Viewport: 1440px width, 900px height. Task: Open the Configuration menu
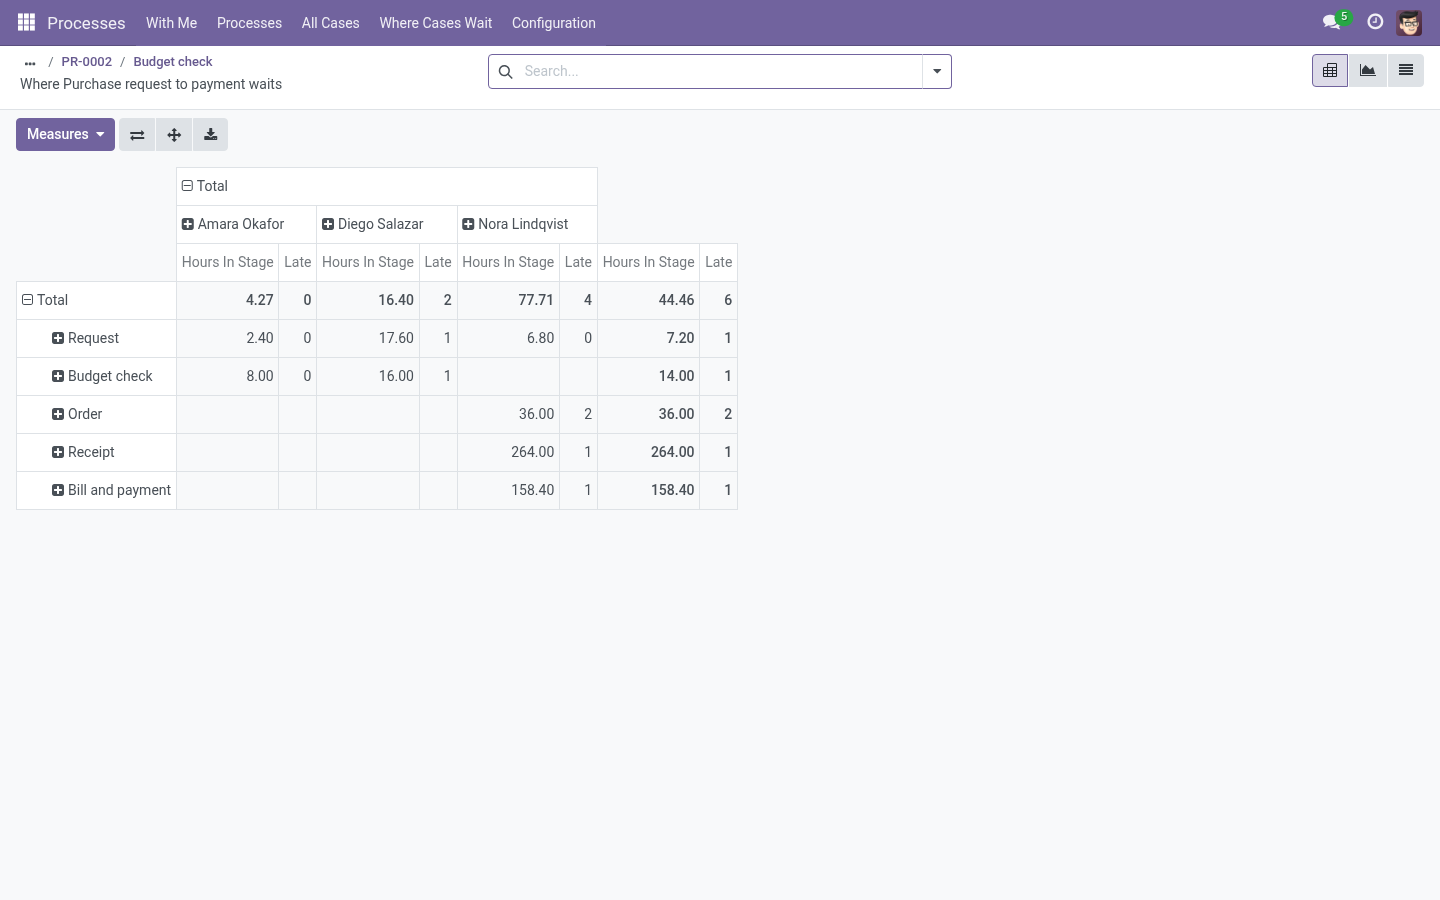(553, 23)
